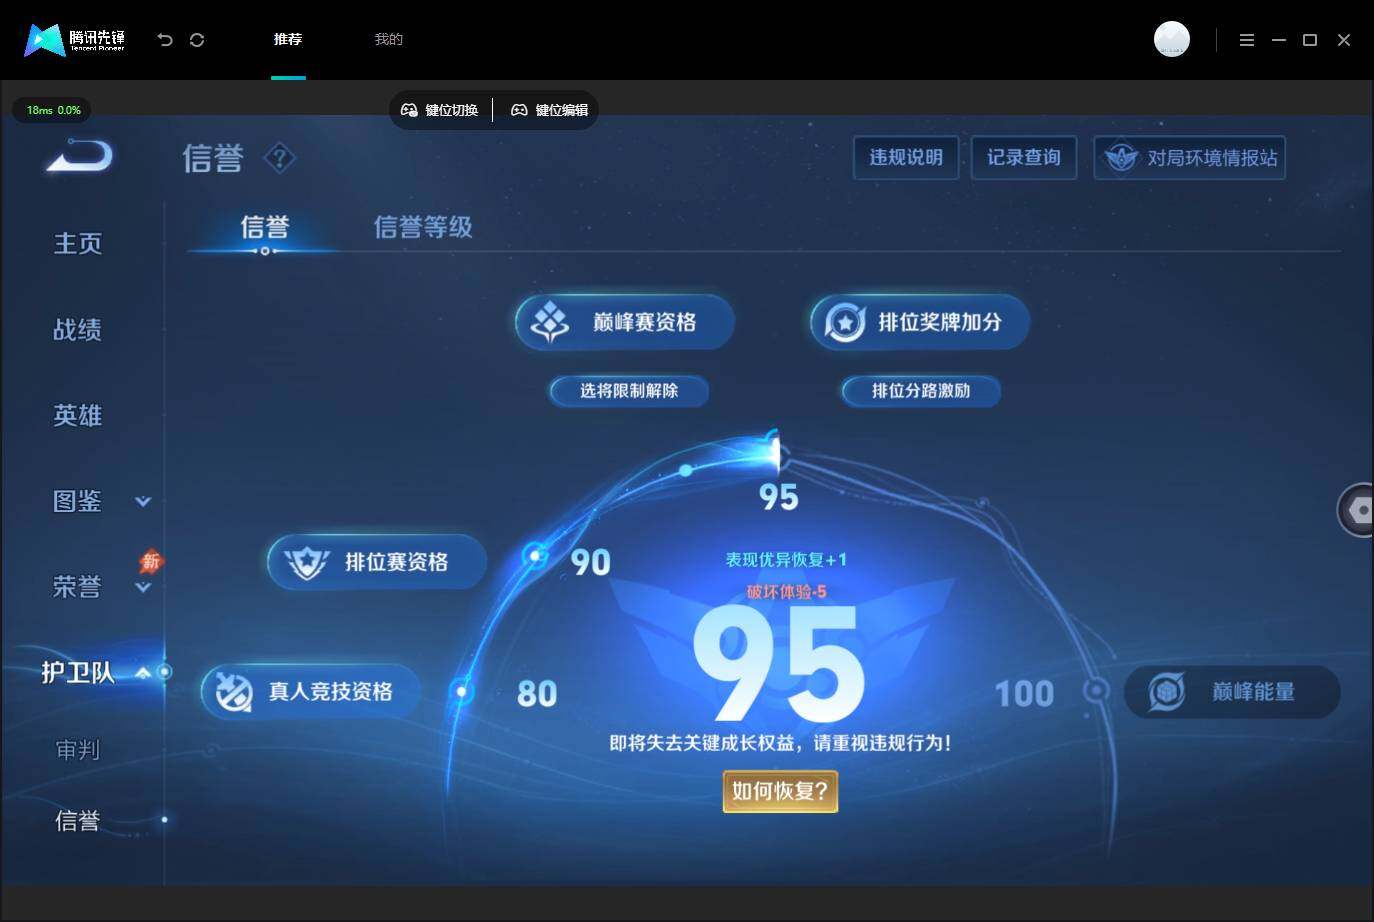Open 英雄 in the sidebar

pos(78,415)
